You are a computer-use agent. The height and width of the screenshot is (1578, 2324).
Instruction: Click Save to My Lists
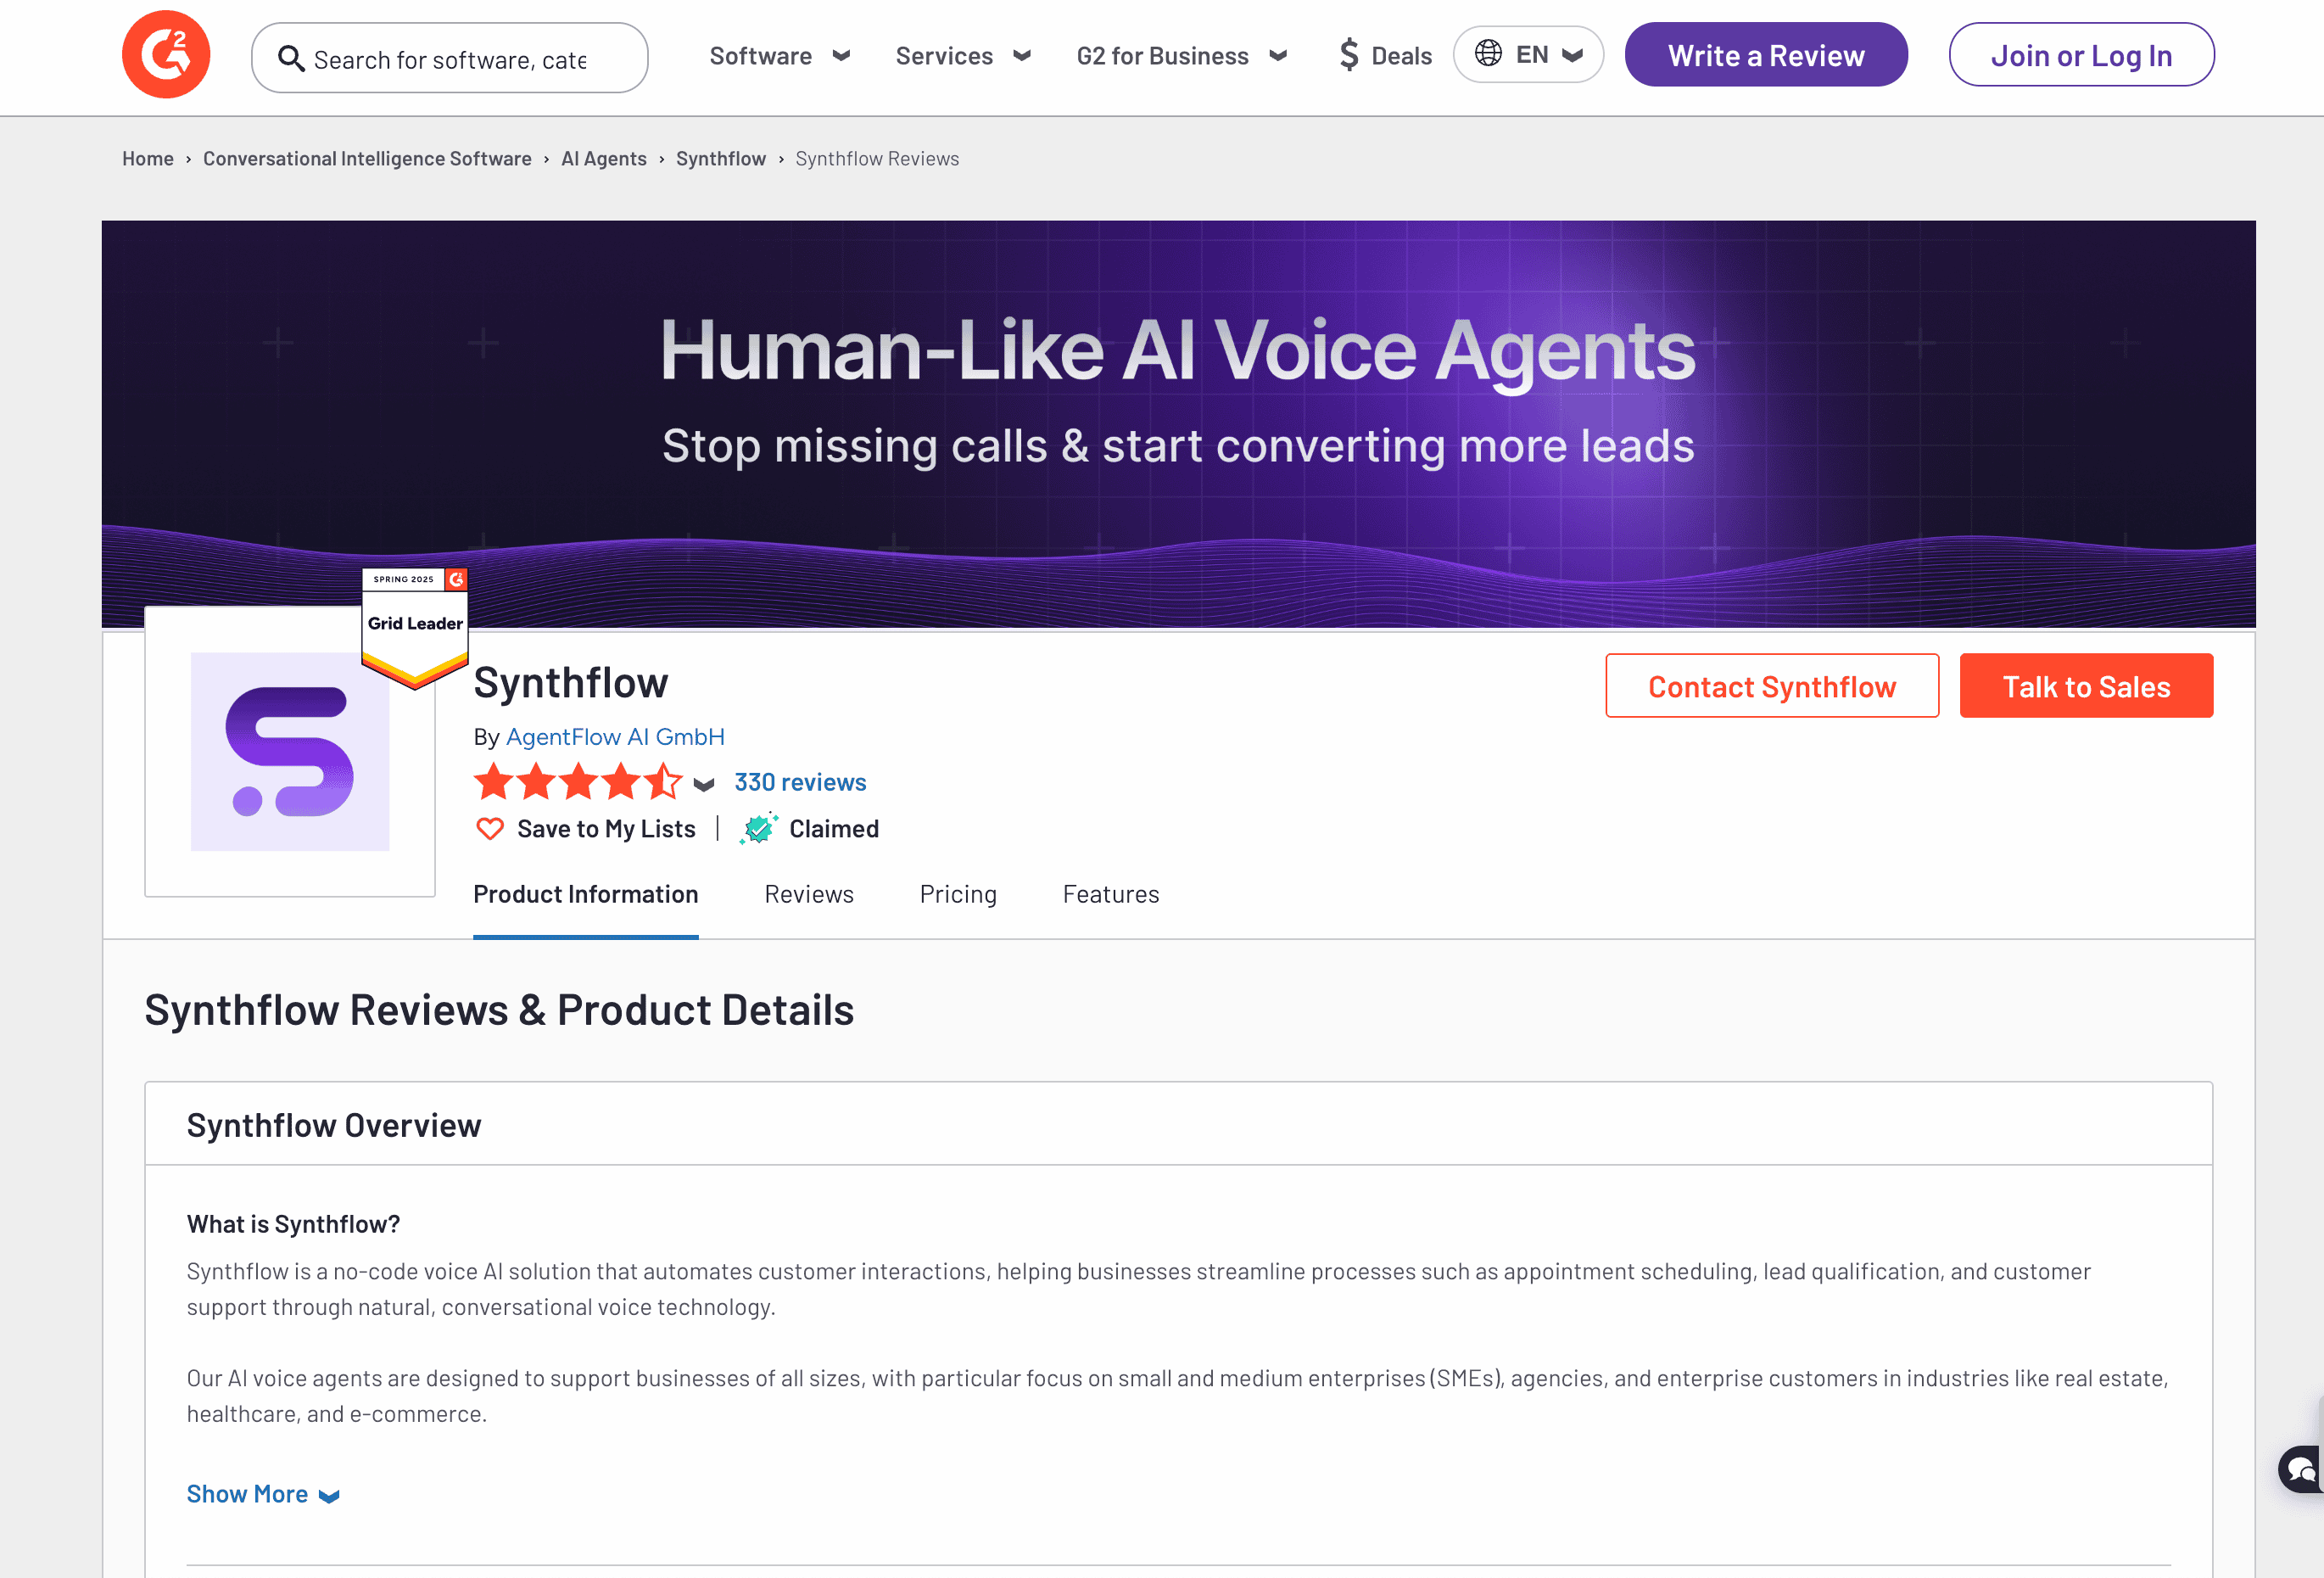606,829
